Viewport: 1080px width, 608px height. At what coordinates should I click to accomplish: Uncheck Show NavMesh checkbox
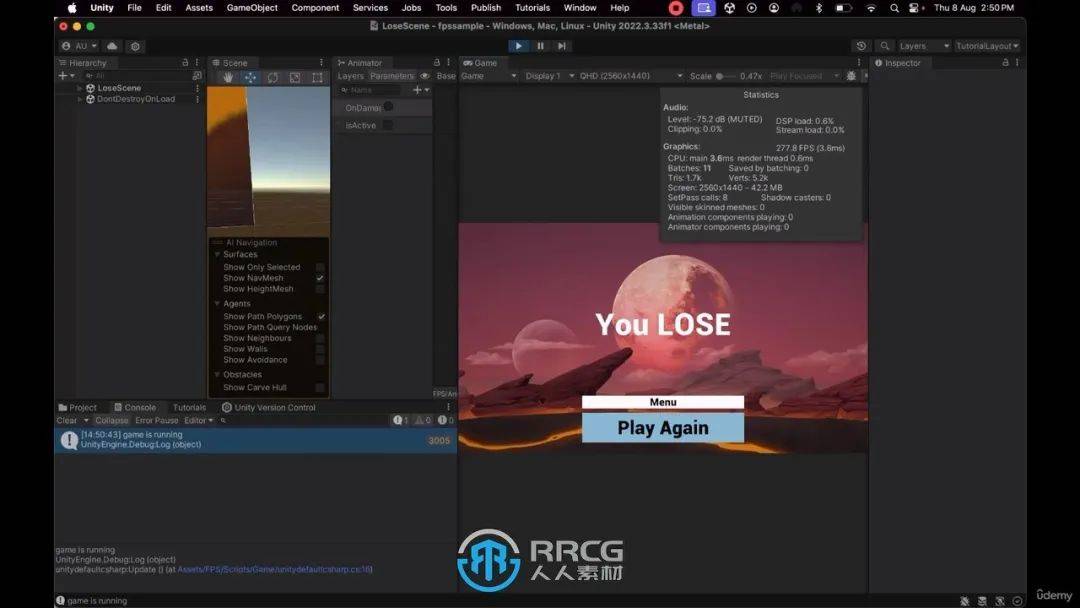click(320, 278)
